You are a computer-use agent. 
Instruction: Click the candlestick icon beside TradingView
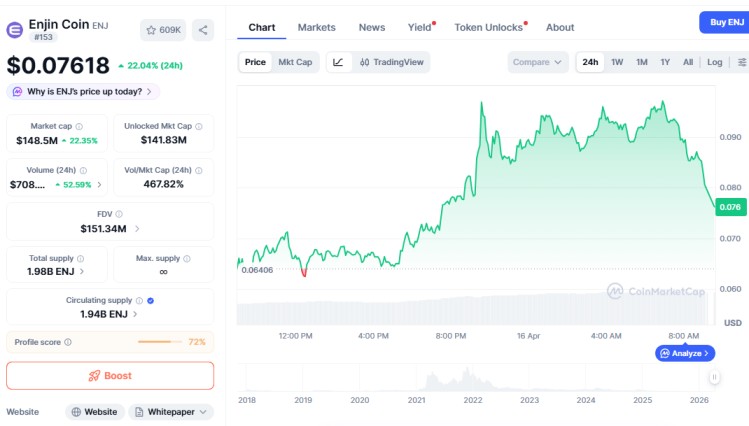pos(364,62)
